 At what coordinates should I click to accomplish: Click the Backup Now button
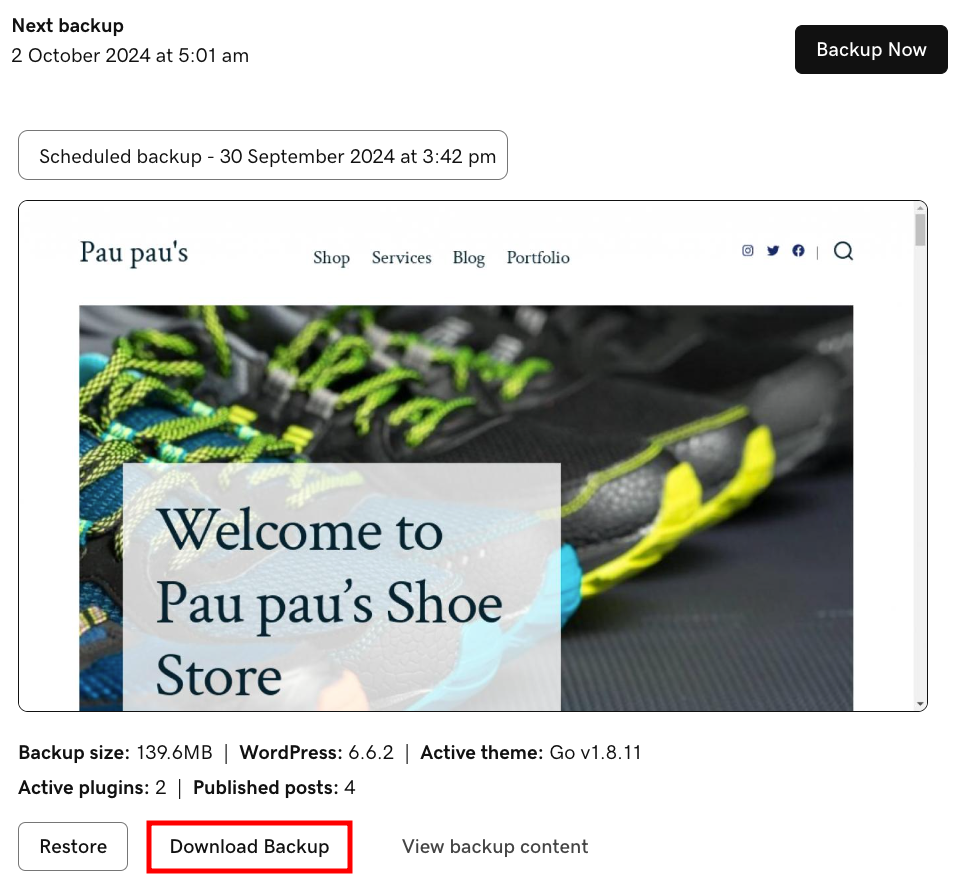click(871, 50)
